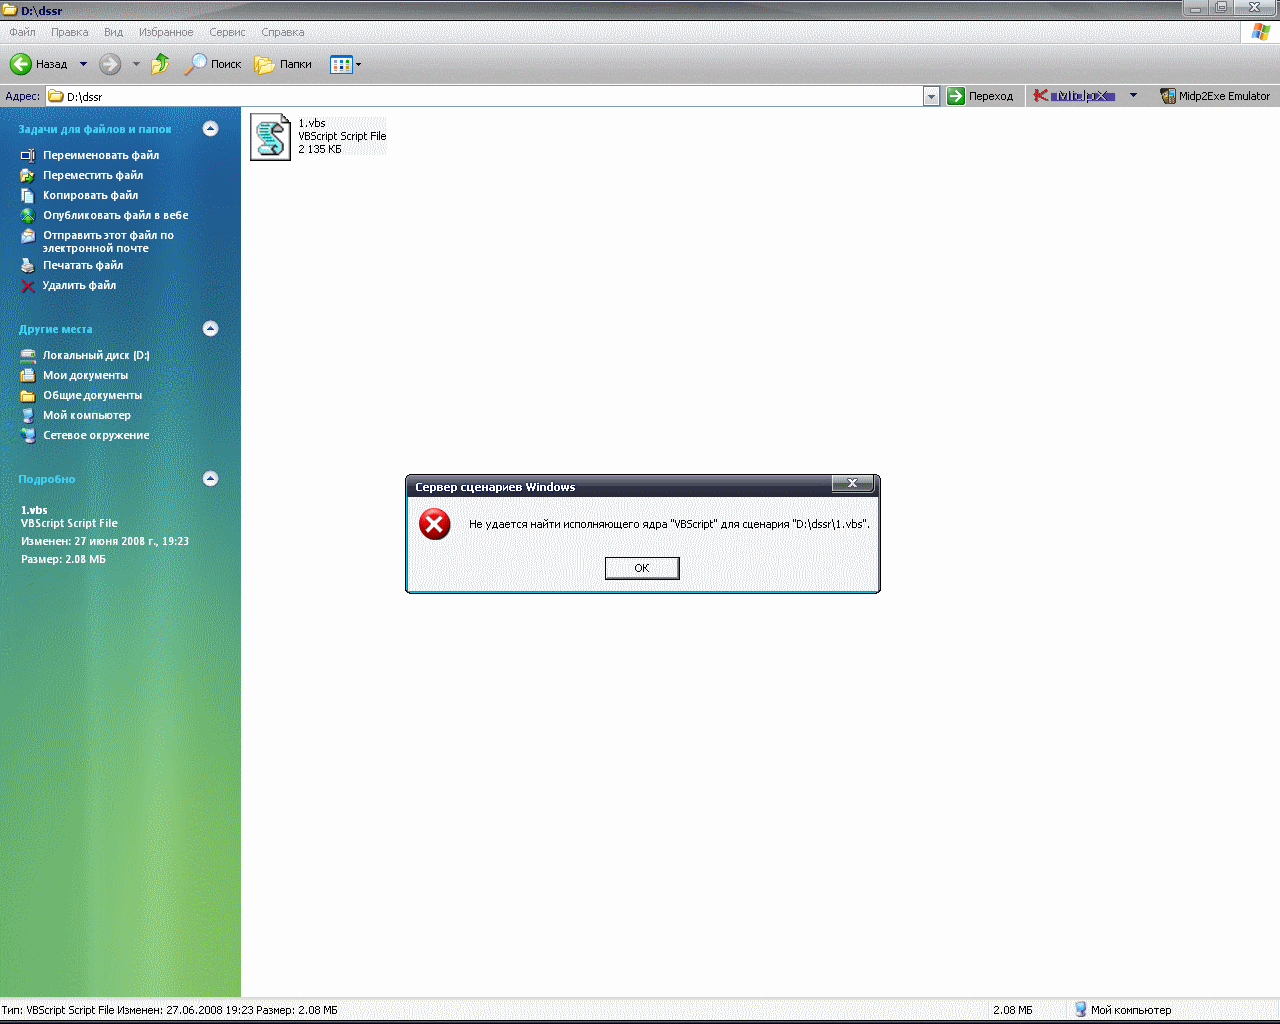Image resolution: width=1280 pixels, height=1024 pixels.
Task: Click the network places icon
Action: coord(28,435)
